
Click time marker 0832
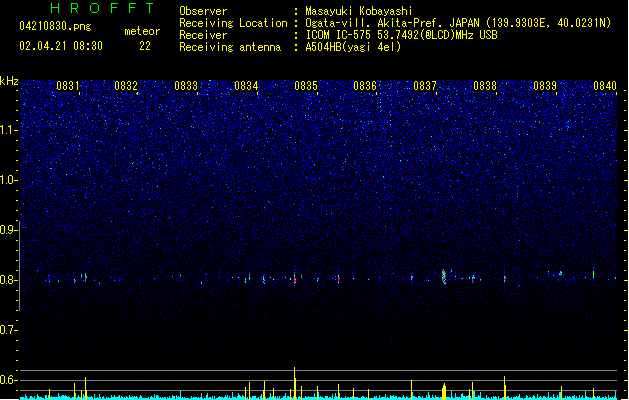(x=126, y=86)
